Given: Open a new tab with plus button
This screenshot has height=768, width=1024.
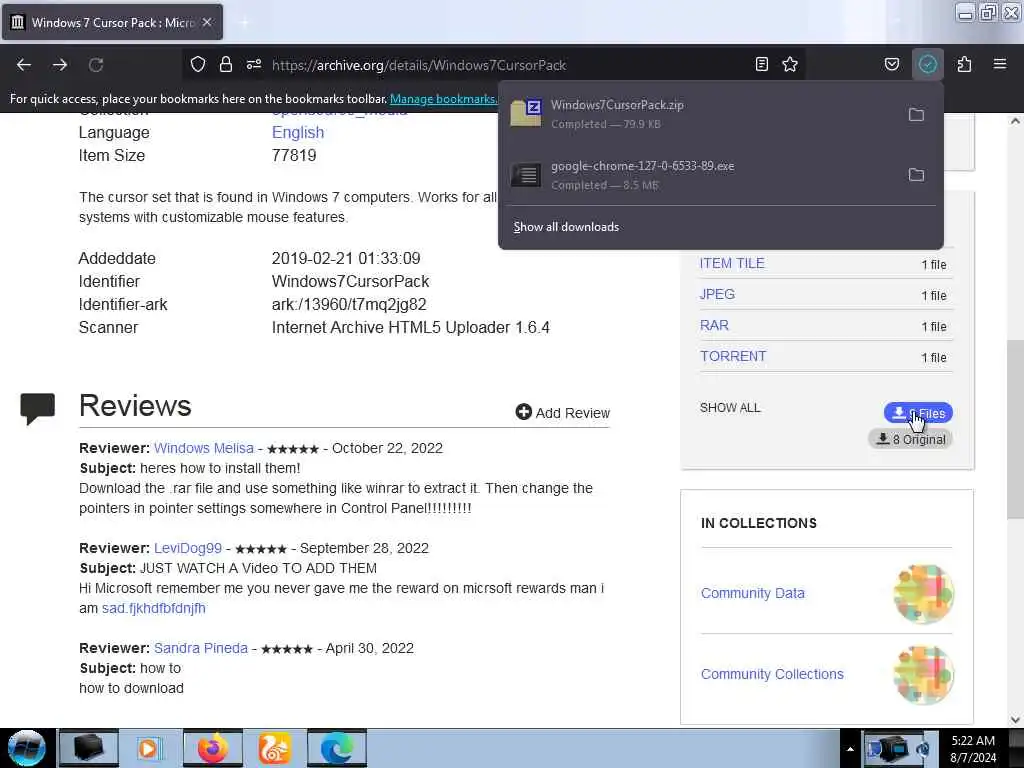Looking at the screenshot, I should [244, 22].
